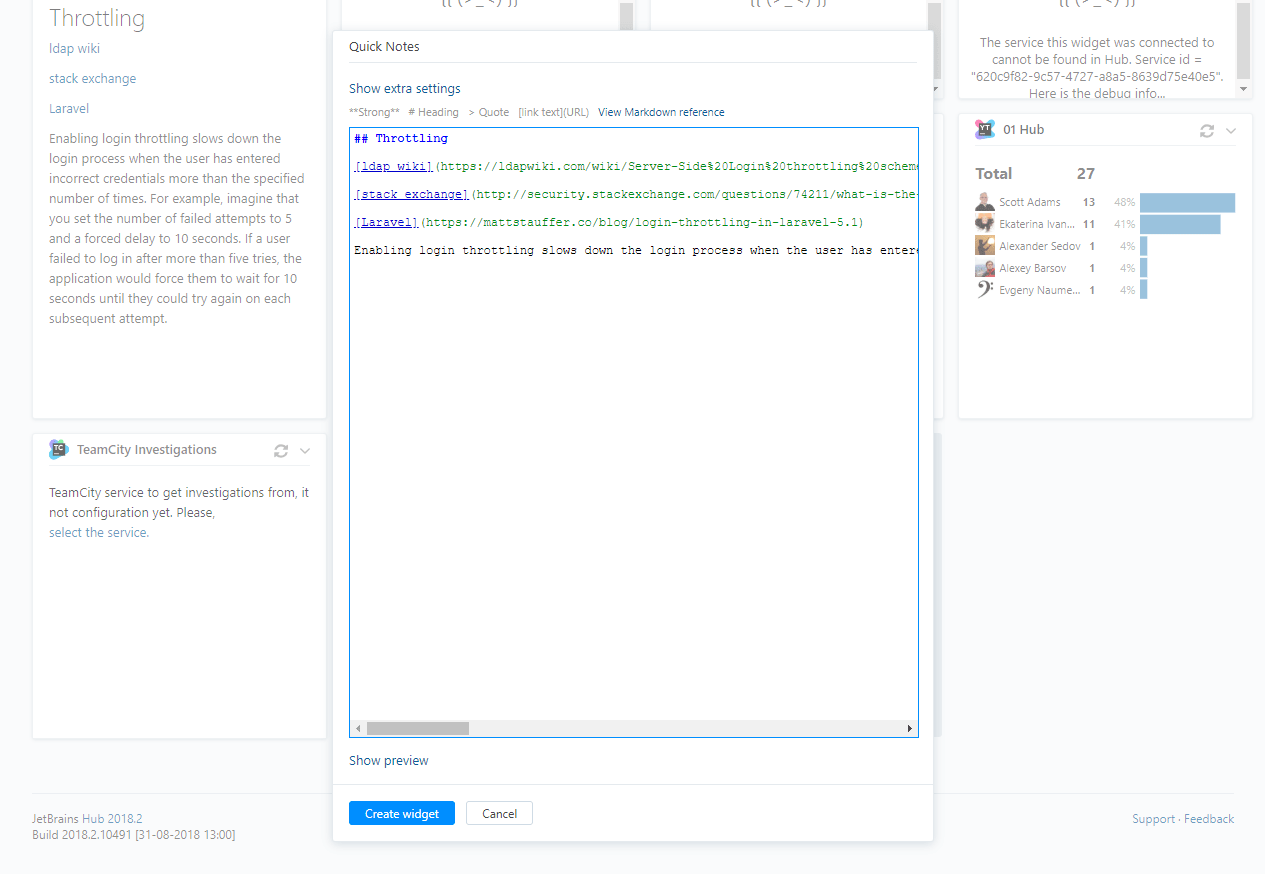
Task: Collapse the TeamCity Investigations widget
Action: 305,450
